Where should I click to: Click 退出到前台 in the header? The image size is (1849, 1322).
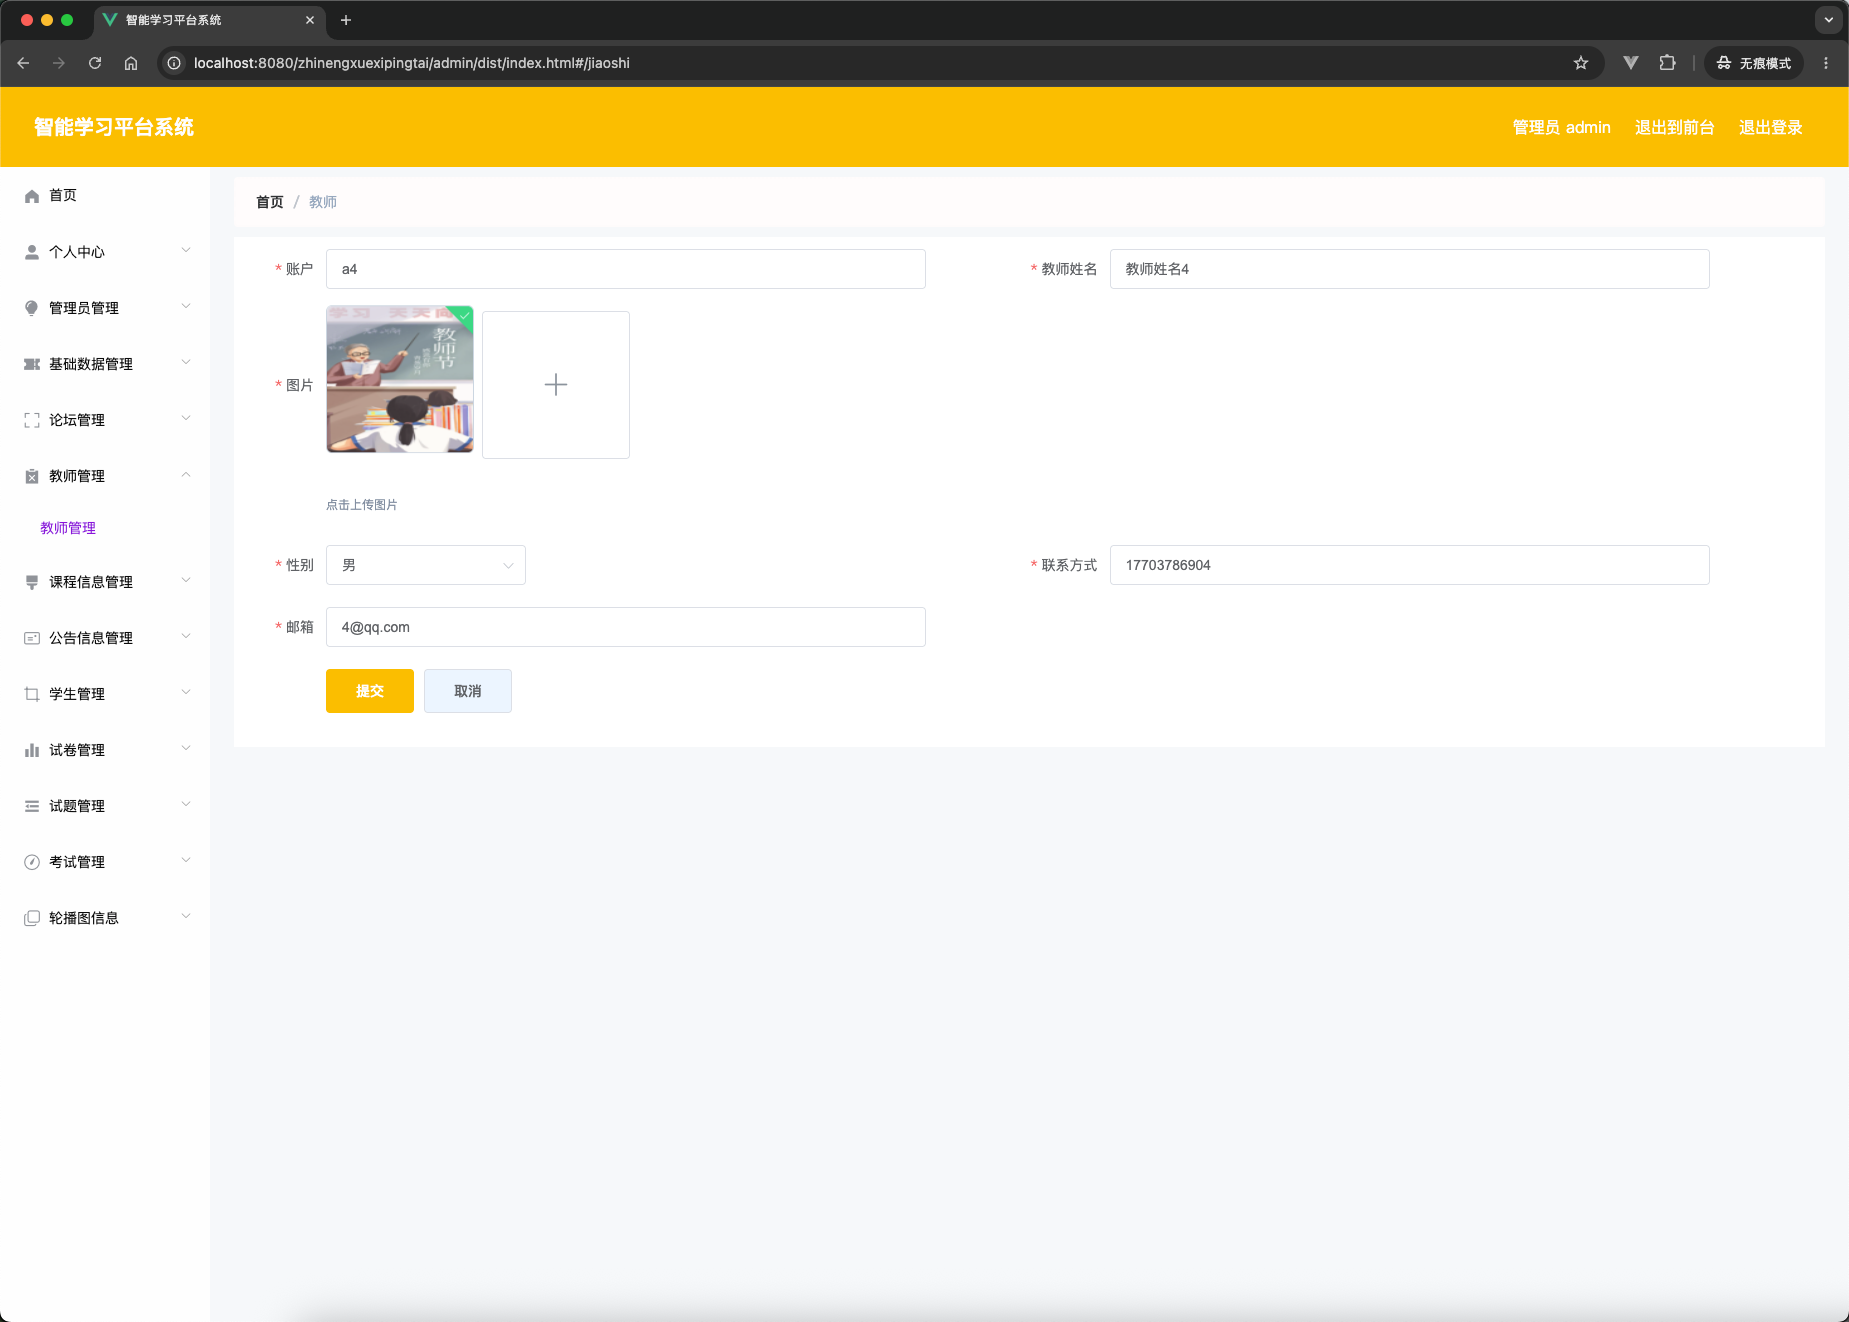click(x=1675, y=127)
